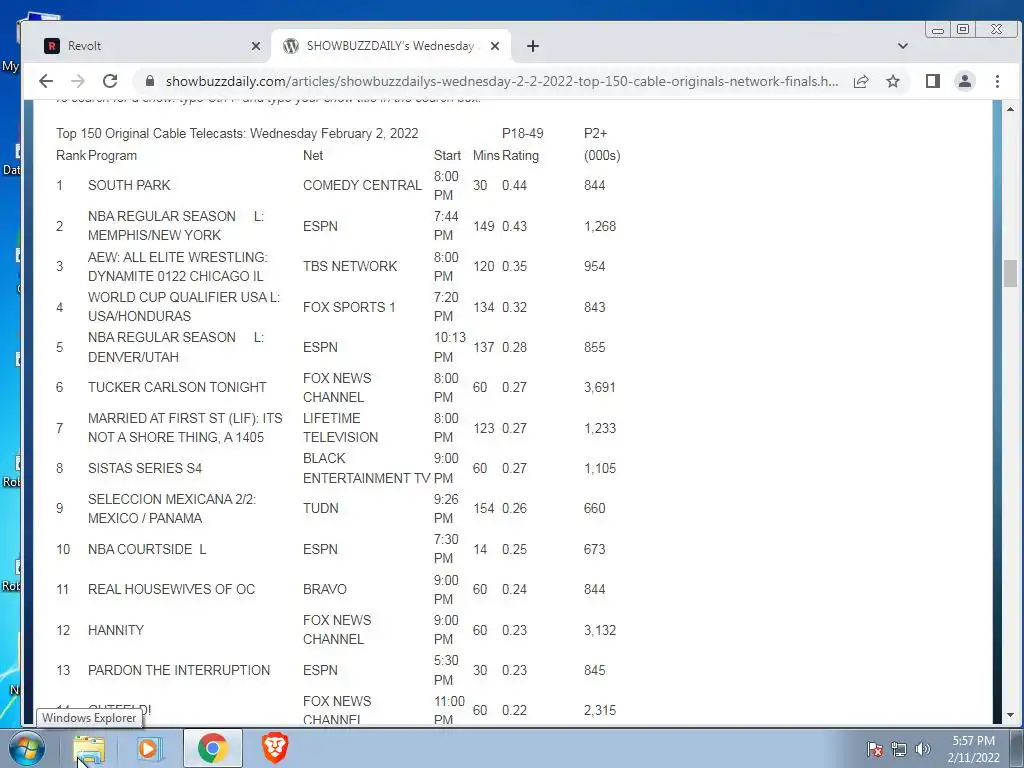Open the Windows Start menu
The height and width of the screenshot is (768, 1024).
(x=26, y=748)
